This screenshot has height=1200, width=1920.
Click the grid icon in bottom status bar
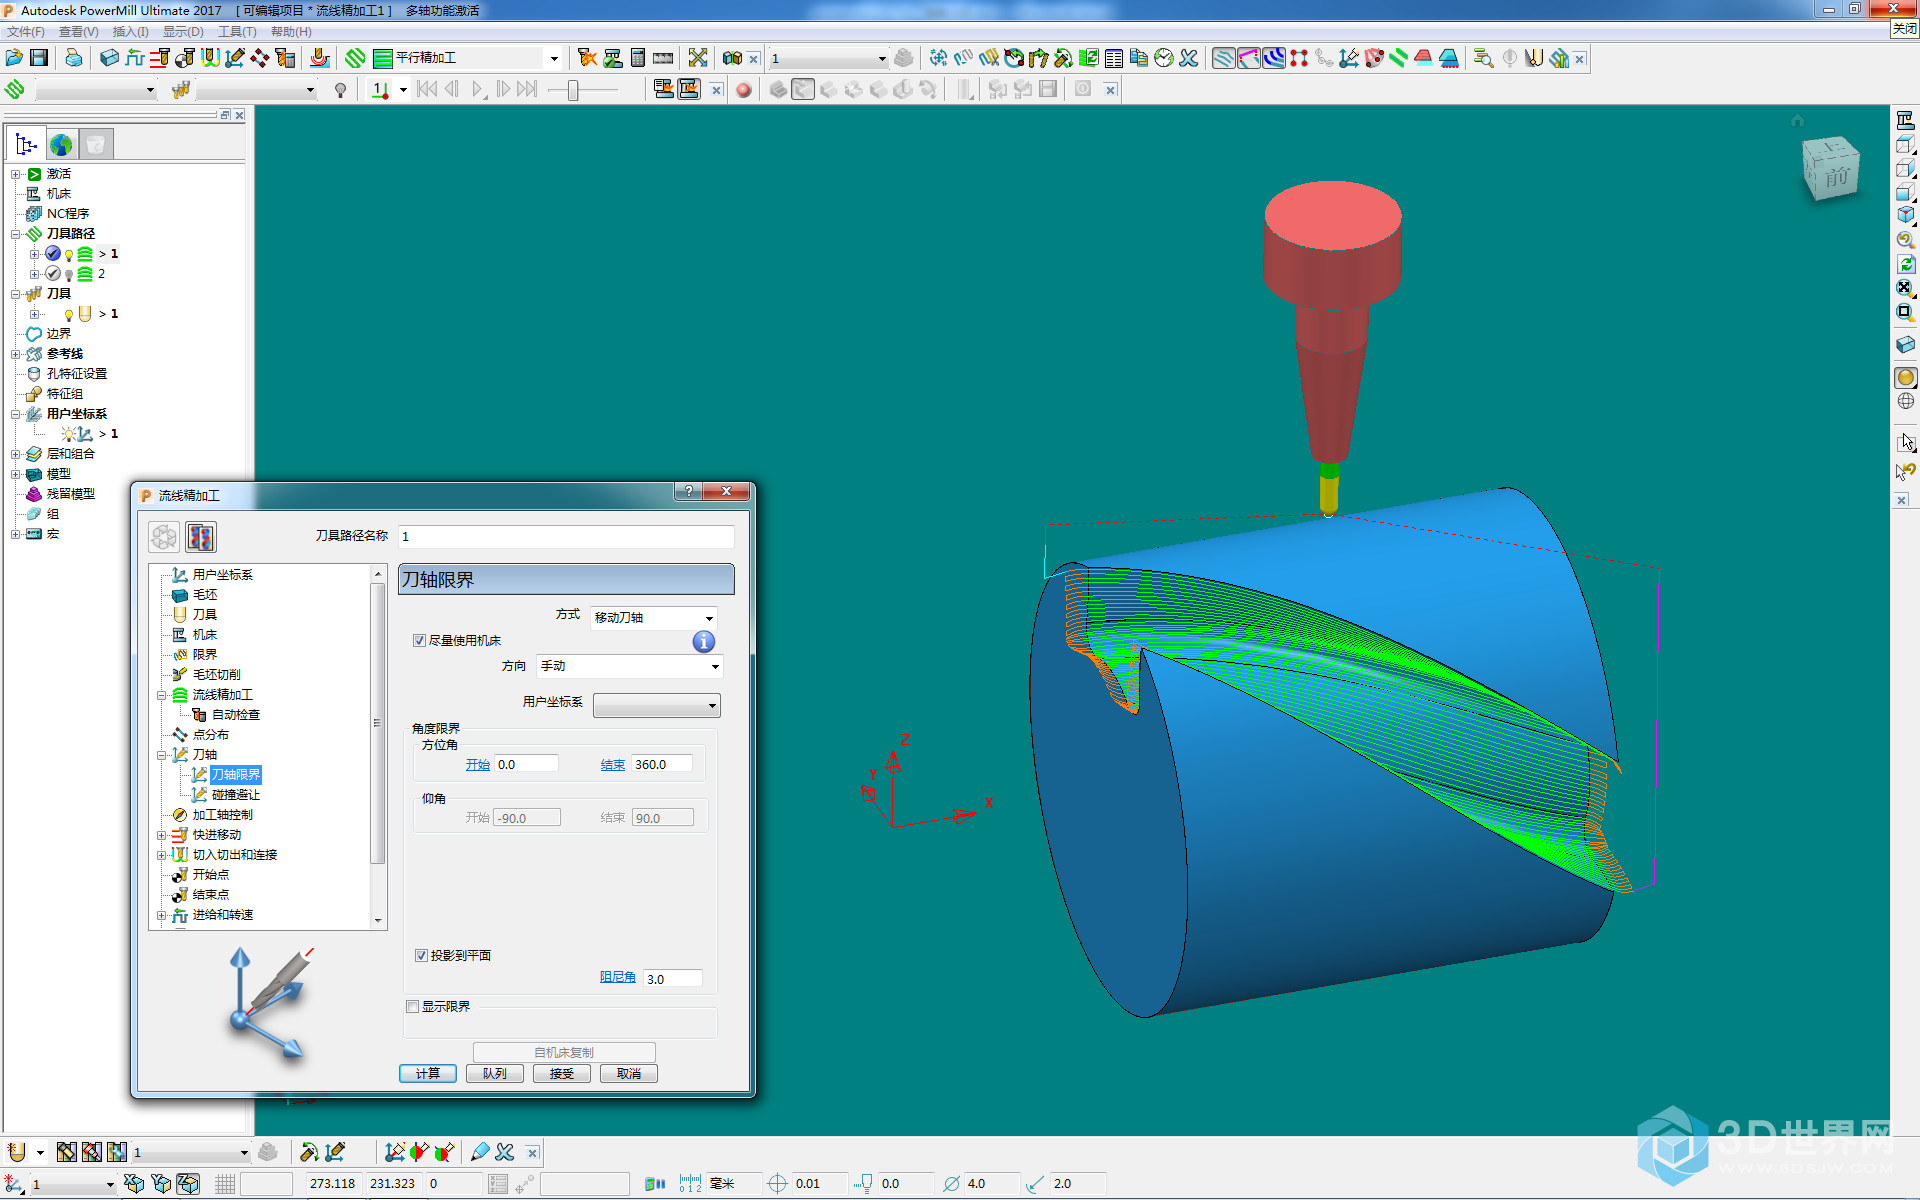[225, 1184]
